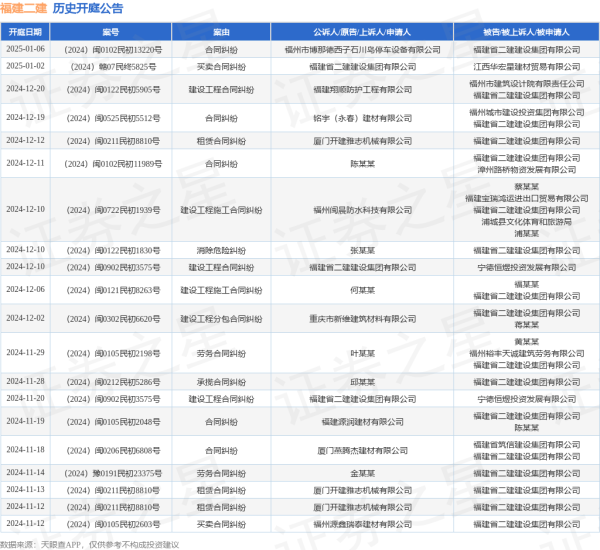Viewport: 600px width, 550px height.
Task: Click the date cell 2024-12-02
Action: coord(25,318)
